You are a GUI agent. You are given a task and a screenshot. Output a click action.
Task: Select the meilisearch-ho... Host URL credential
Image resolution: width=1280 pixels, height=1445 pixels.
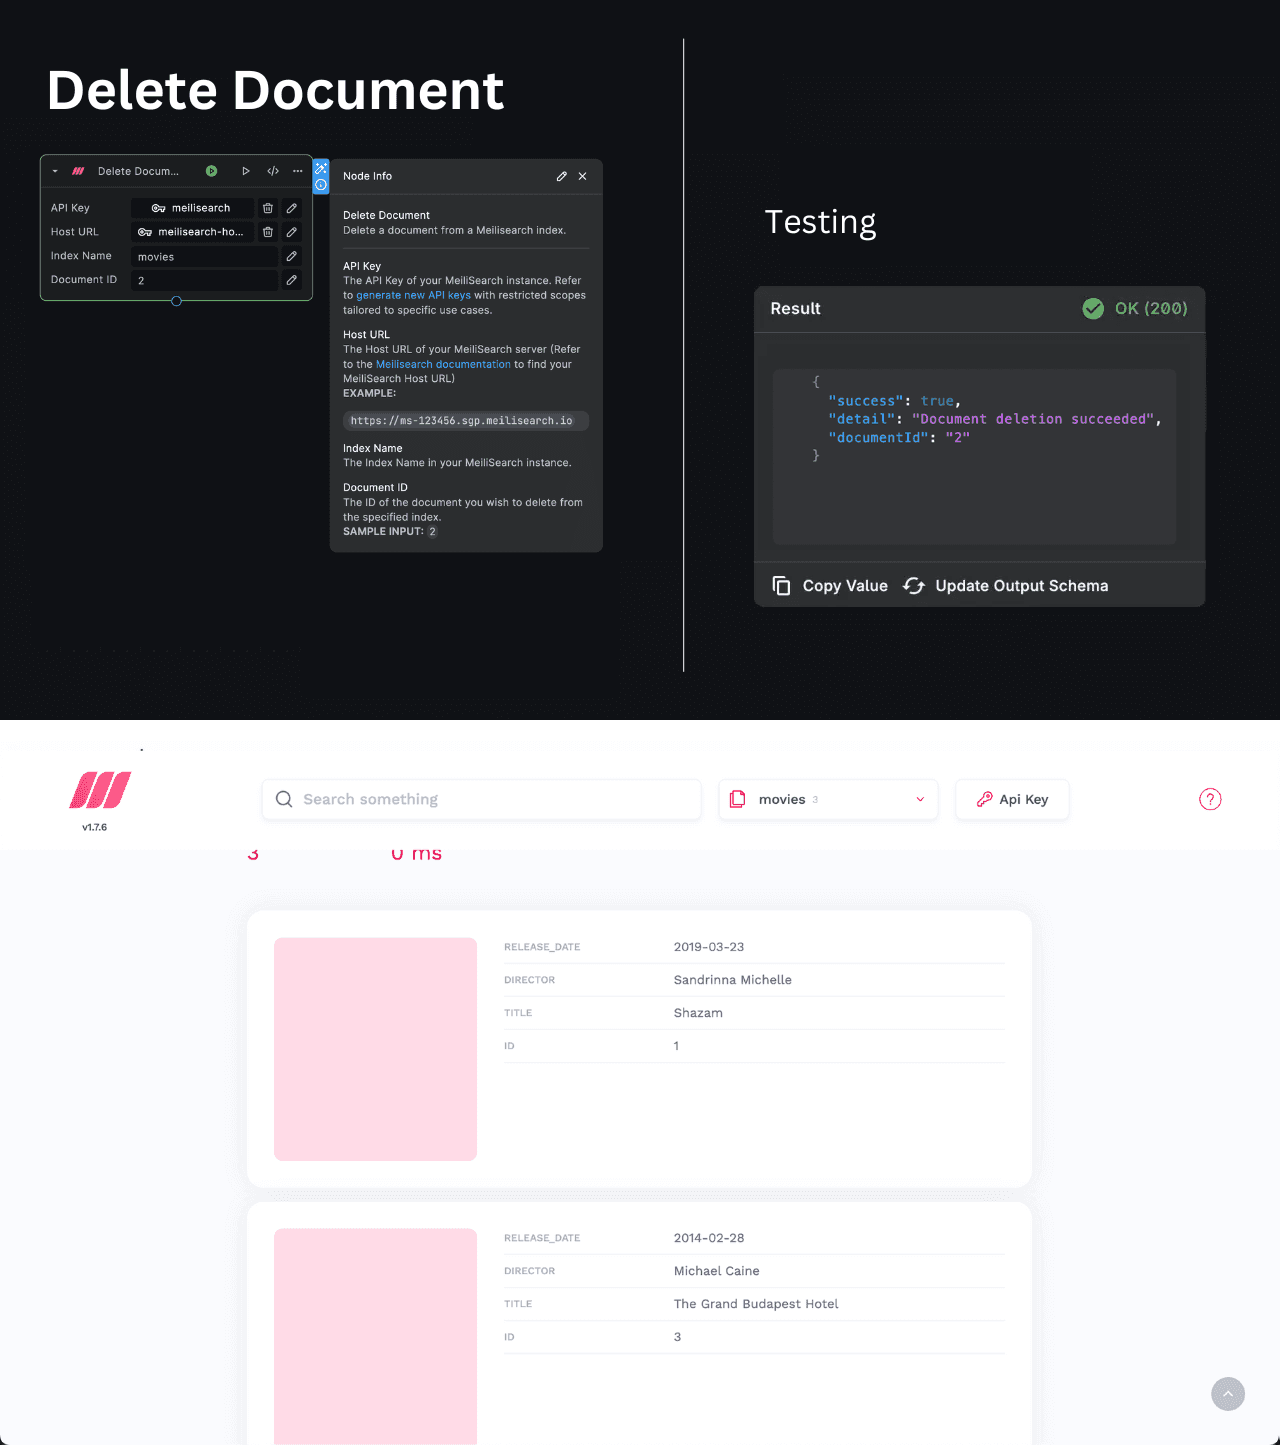pos(192,232)
